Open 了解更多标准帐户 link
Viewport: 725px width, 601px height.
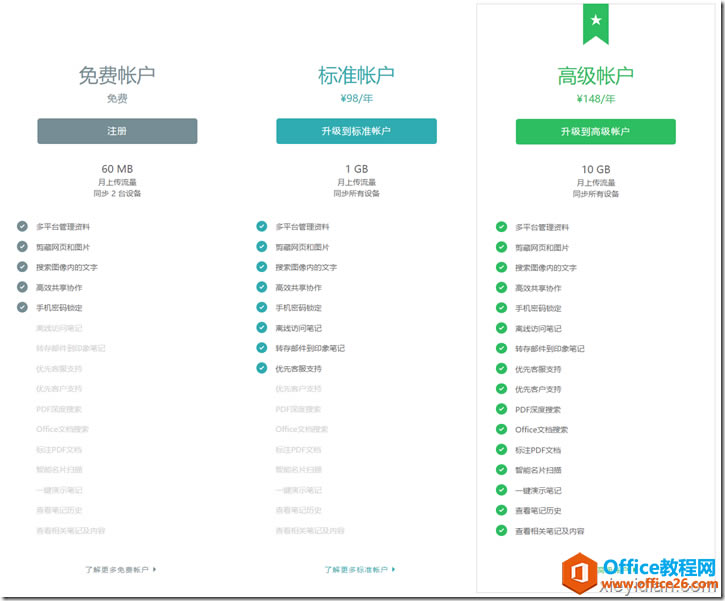click(360, 570)
